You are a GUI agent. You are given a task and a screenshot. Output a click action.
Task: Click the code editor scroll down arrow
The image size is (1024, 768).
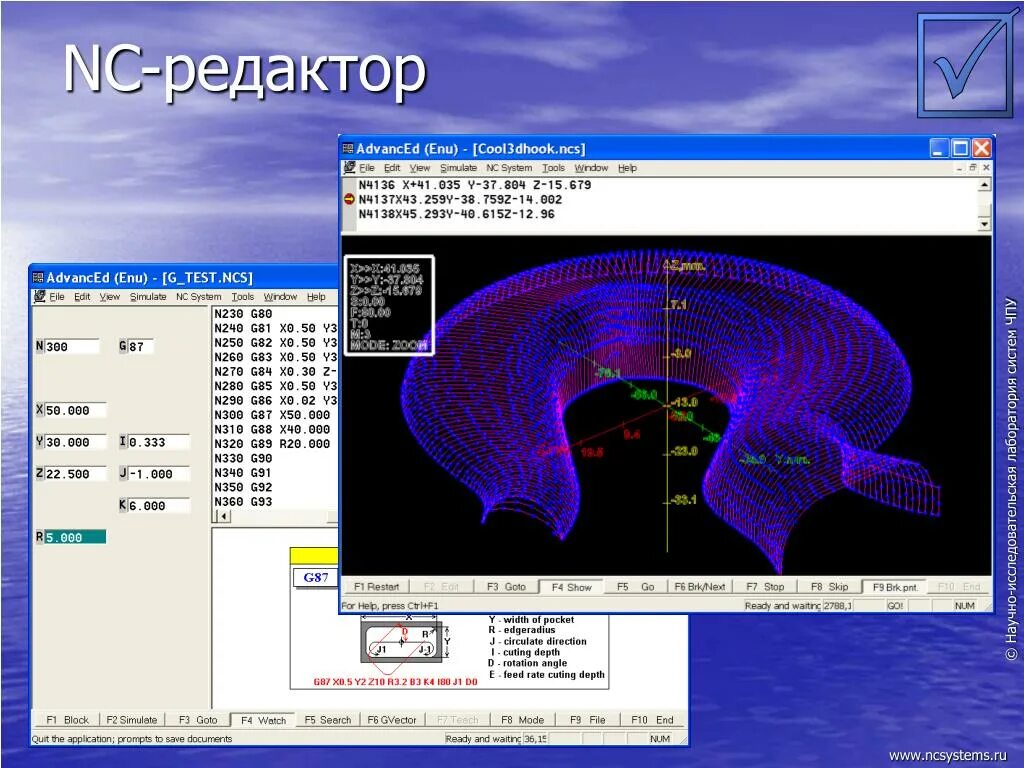984,224
